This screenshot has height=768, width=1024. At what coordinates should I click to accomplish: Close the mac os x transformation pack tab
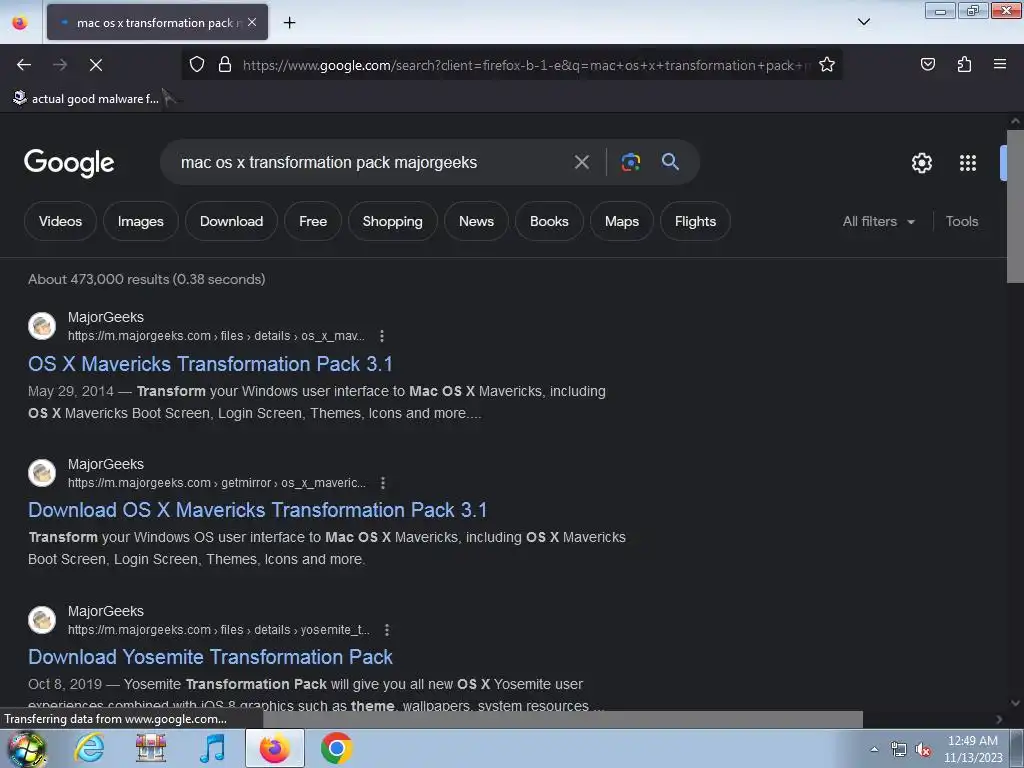pyautogui.click(x=252, y=22)
